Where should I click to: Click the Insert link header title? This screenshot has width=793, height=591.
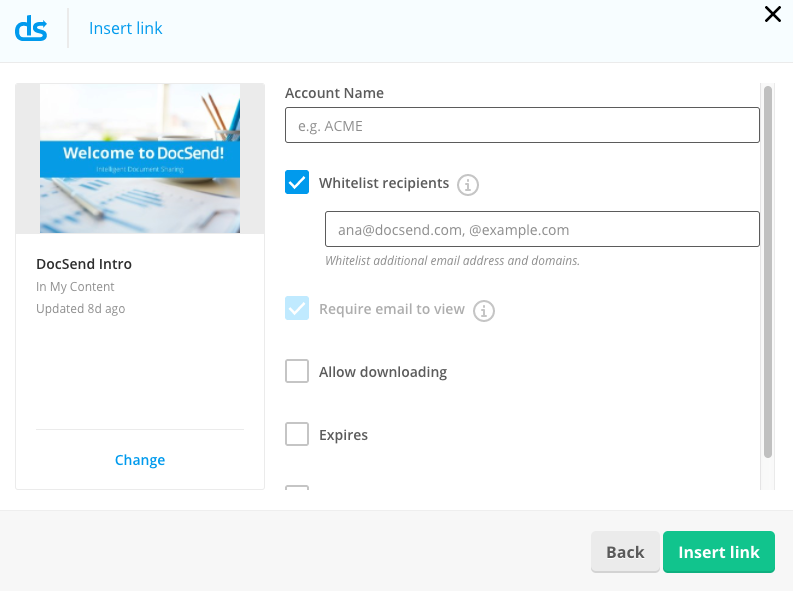coord(125,28)
